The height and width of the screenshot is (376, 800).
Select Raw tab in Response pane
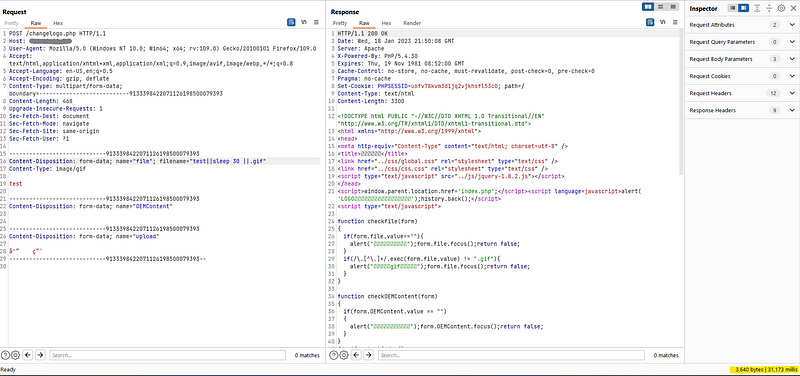pos(364,23)
